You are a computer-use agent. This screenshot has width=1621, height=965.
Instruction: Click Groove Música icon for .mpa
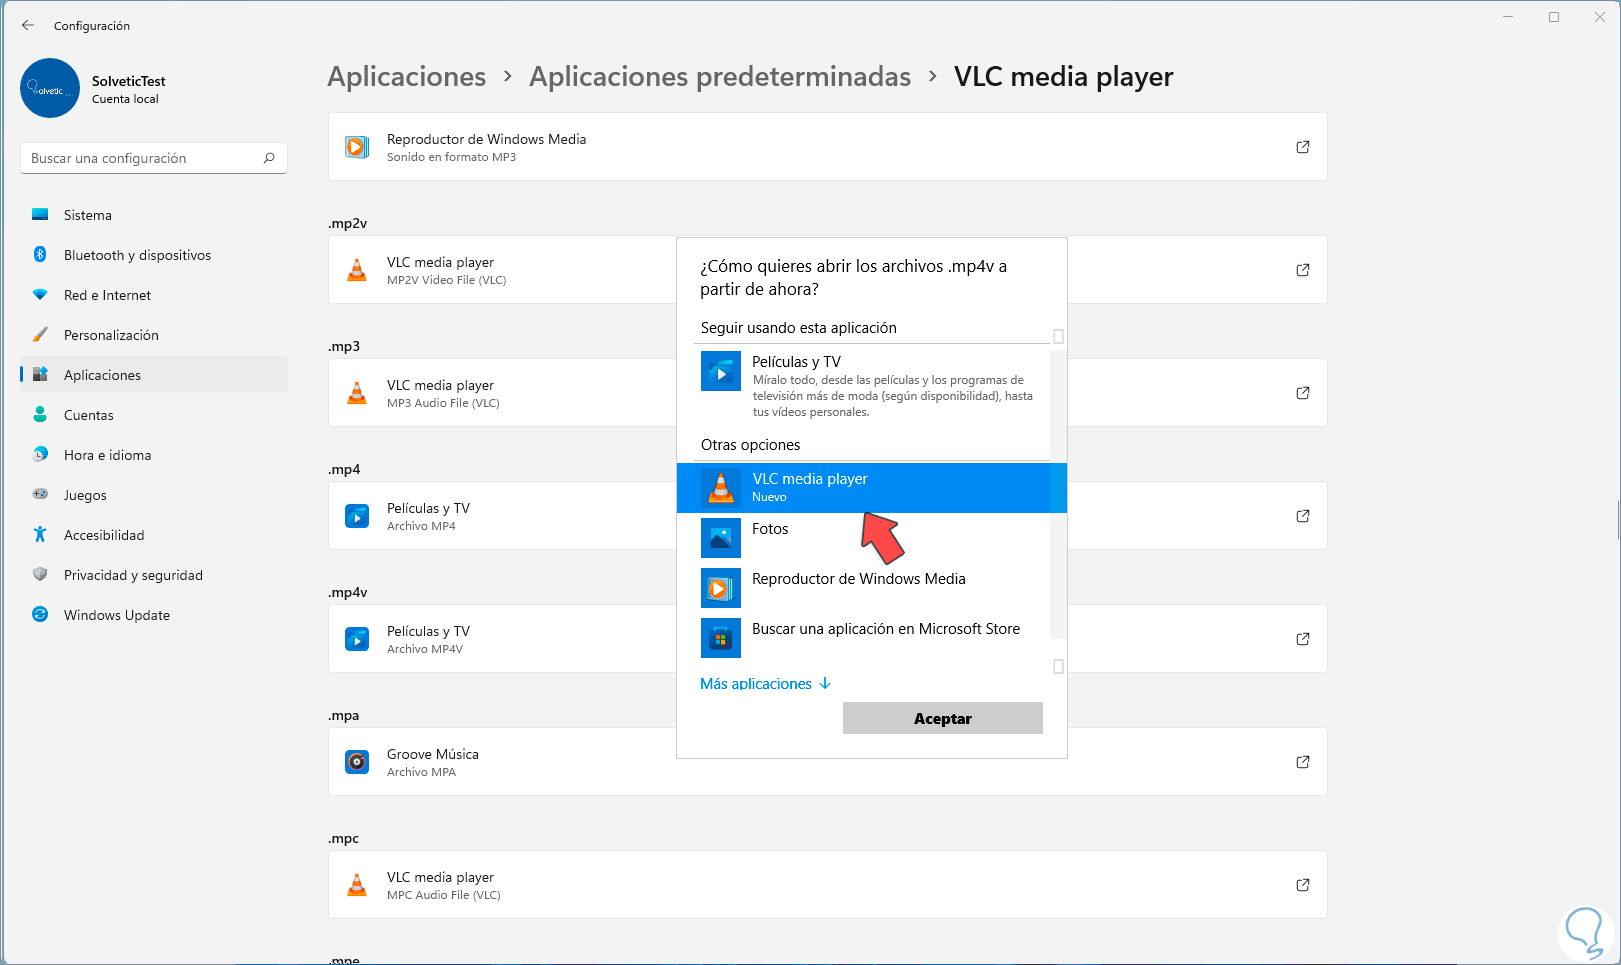pos(357,762)
